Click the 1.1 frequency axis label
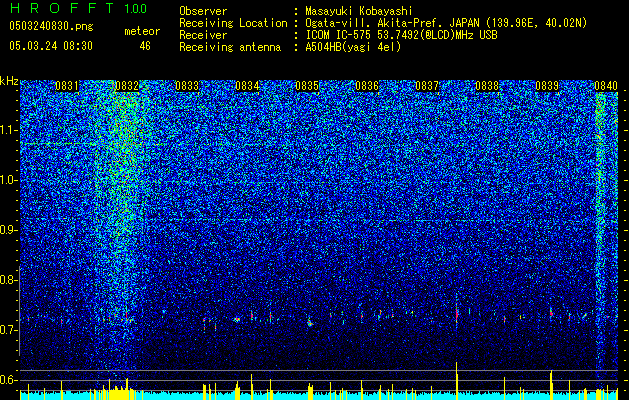The height and width of the screenshot is (400, 629). pos(9,130)
